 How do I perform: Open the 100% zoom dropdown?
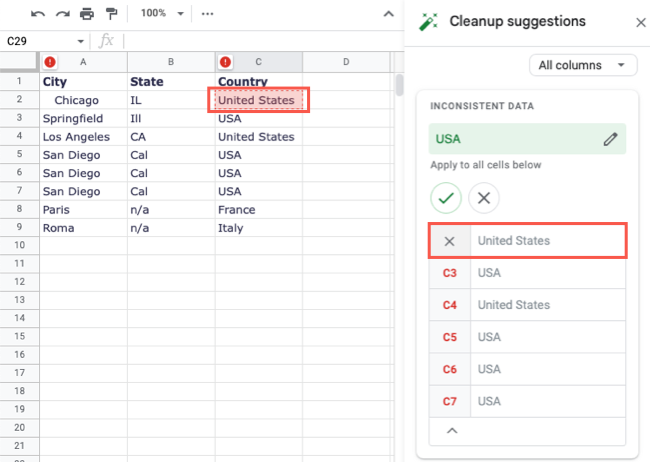point(163,14)
